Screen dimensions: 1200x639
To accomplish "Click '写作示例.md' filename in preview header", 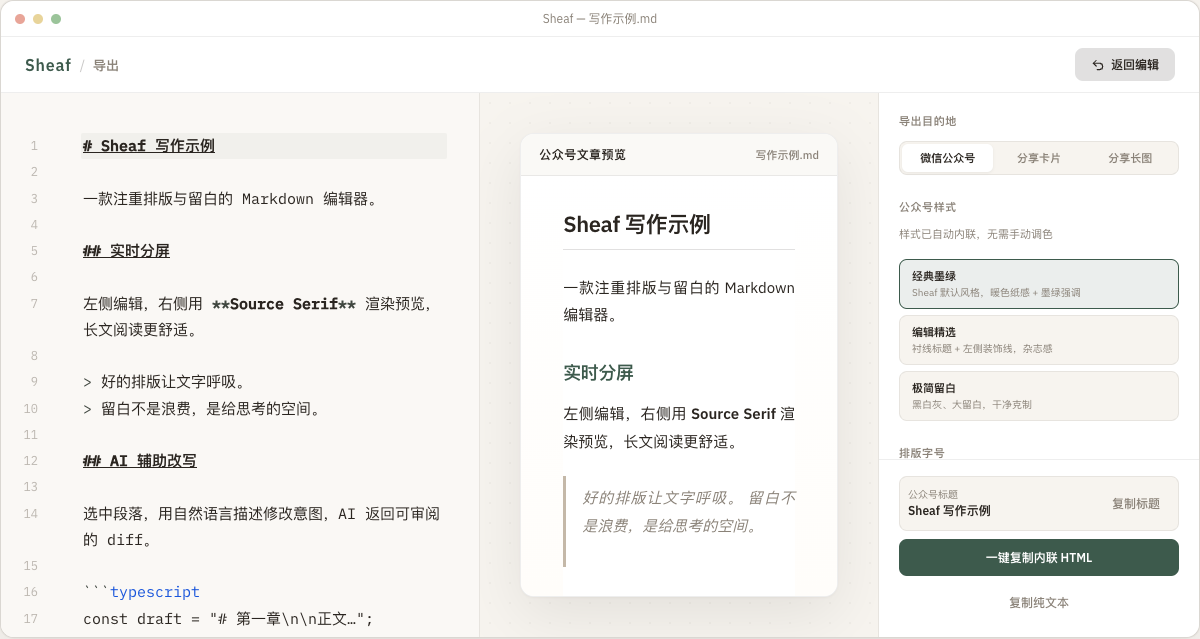I will pos(787,155).
